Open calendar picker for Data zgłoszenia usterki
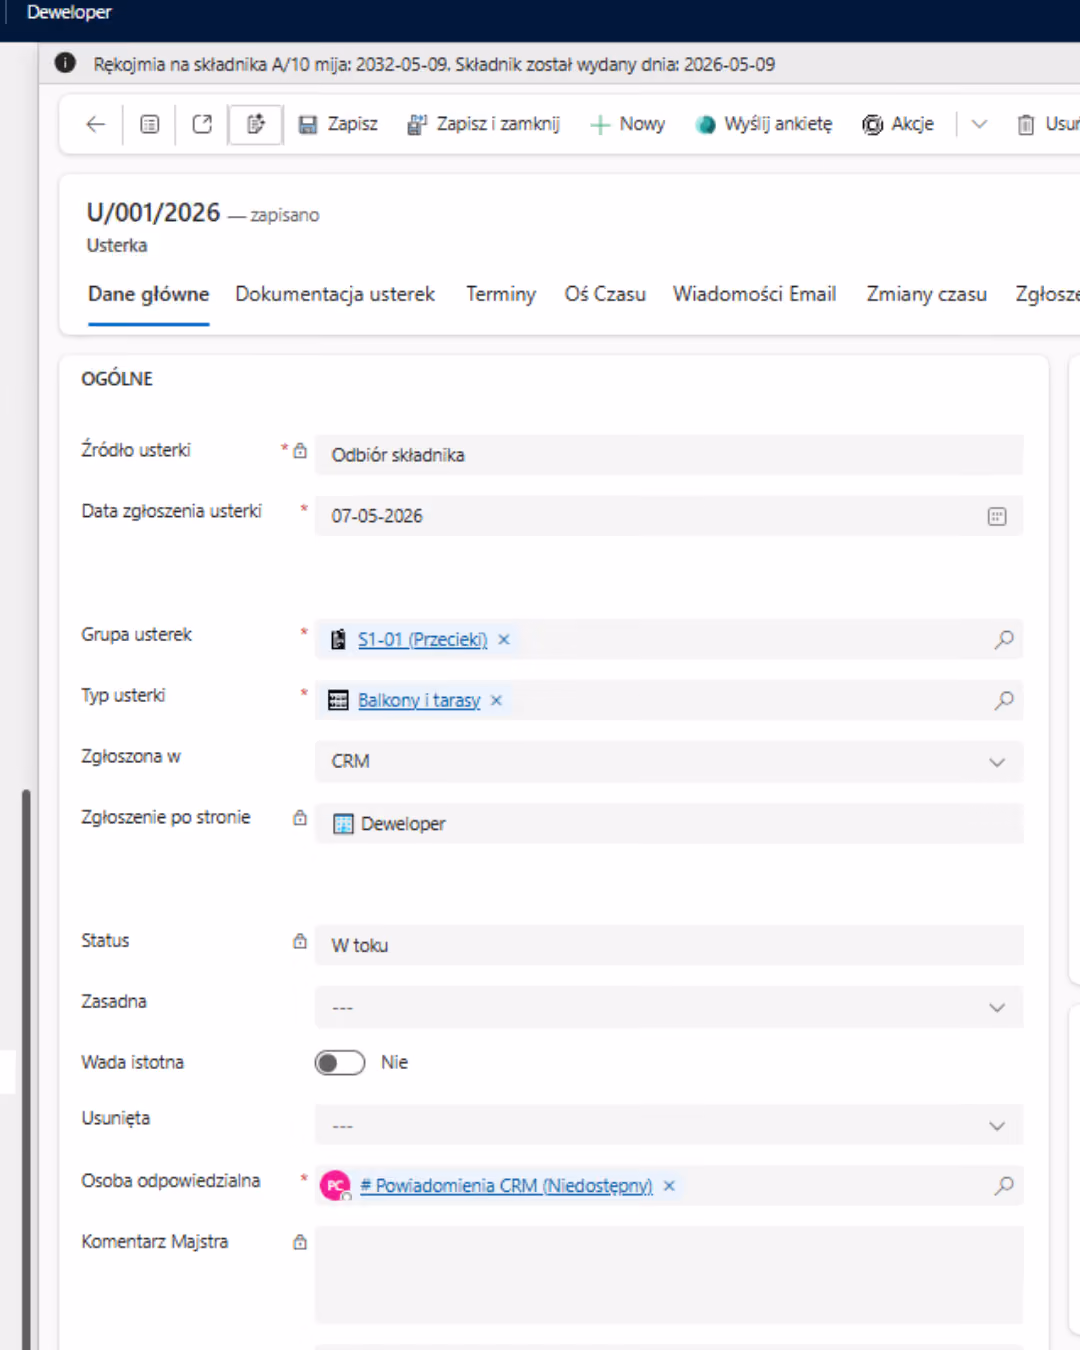 997,516
